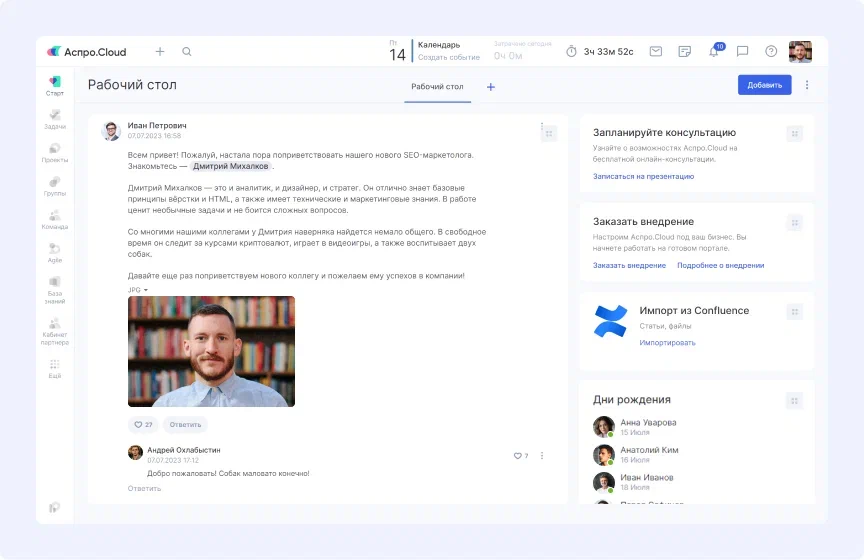This screenshot has width=864, height=560.
Task: Open the page options three-dot menu
Action: [x=807, y=85]
